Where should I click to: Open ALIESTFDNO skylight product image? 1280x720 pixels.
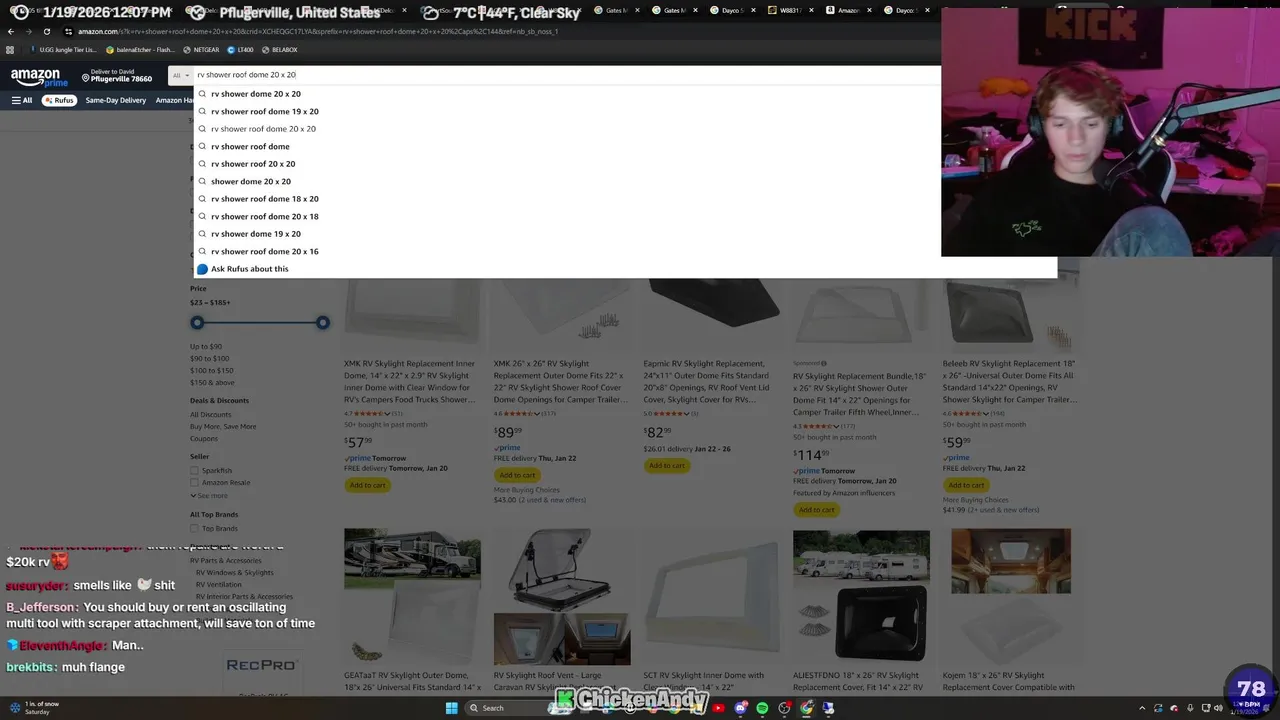click(861, 597)
